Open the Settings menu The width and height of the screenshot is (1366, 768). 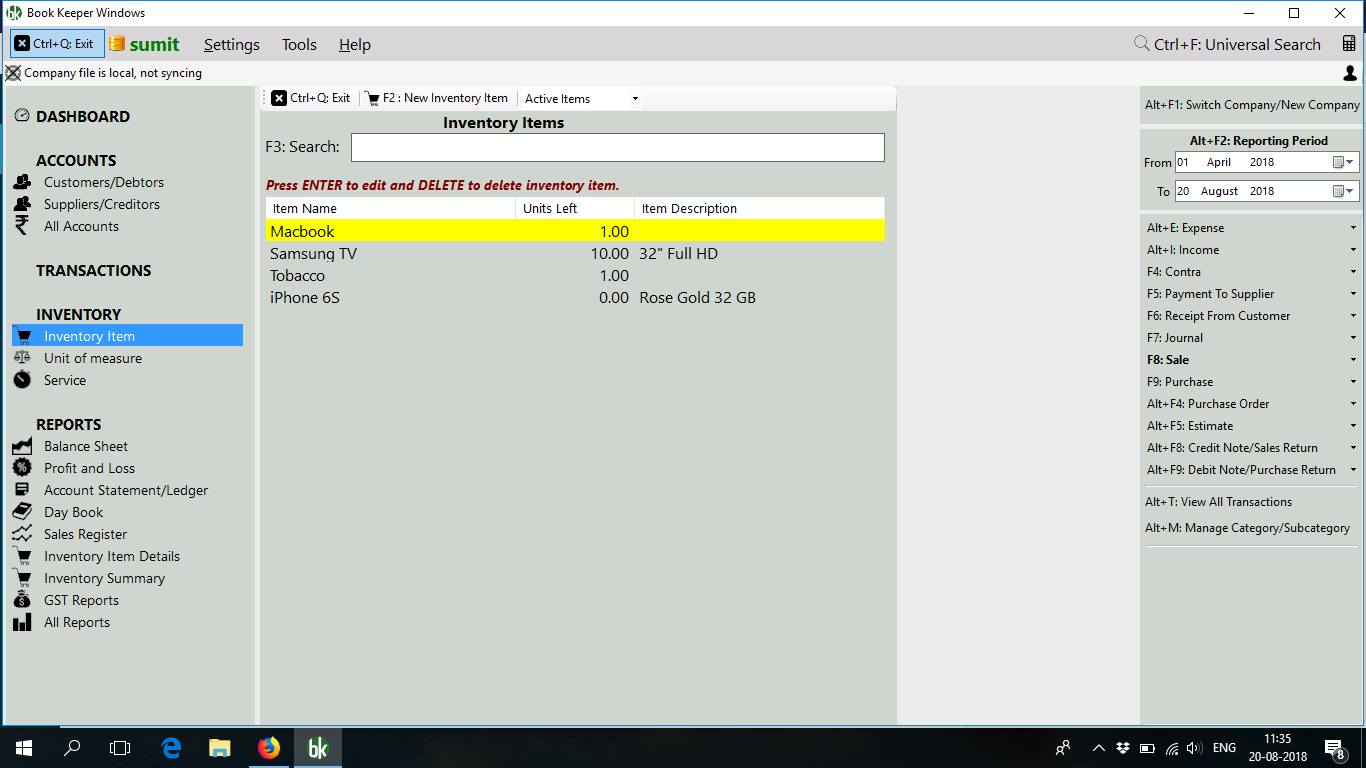pos(231,45)
